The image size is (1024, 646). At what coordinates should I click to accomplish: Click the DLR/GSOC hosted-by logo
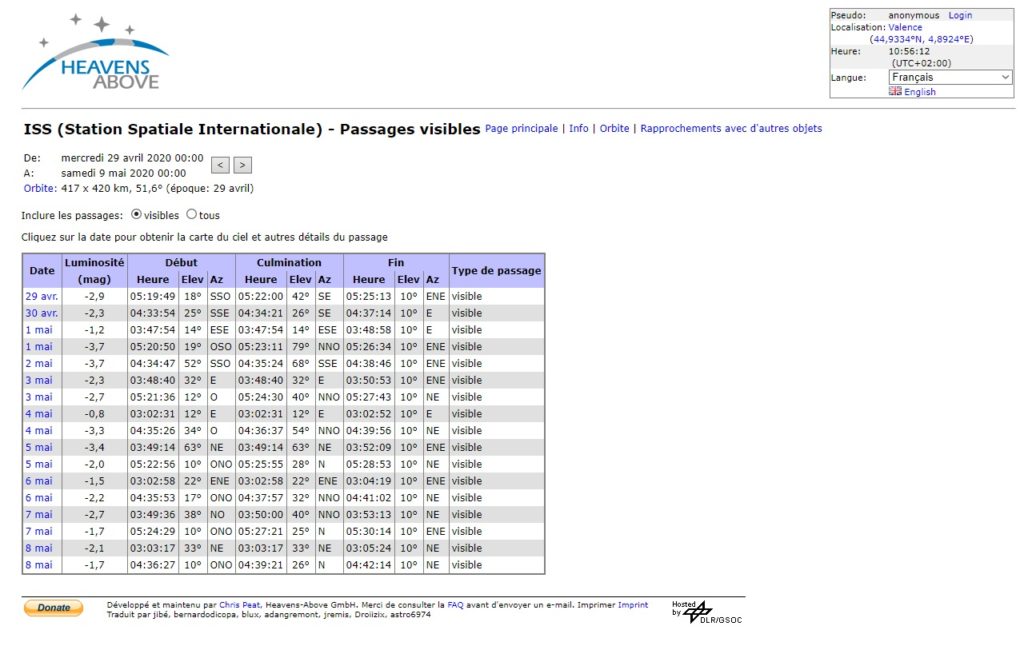coord(706,612)
